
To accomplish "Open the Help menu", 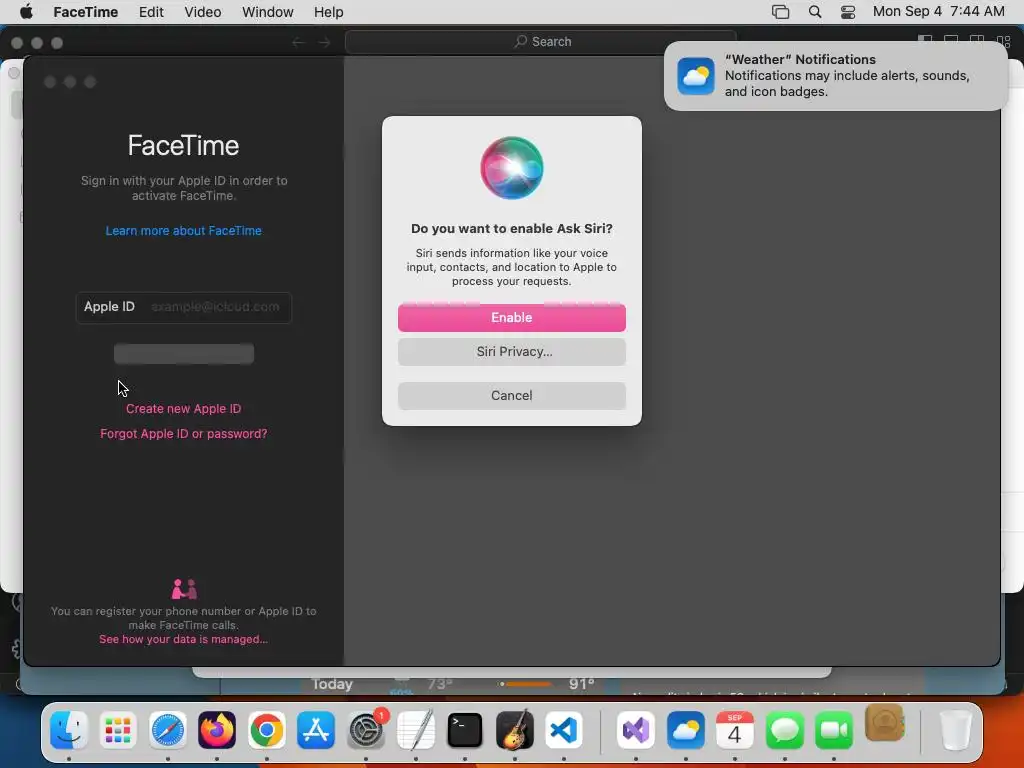I will [328, 12].
